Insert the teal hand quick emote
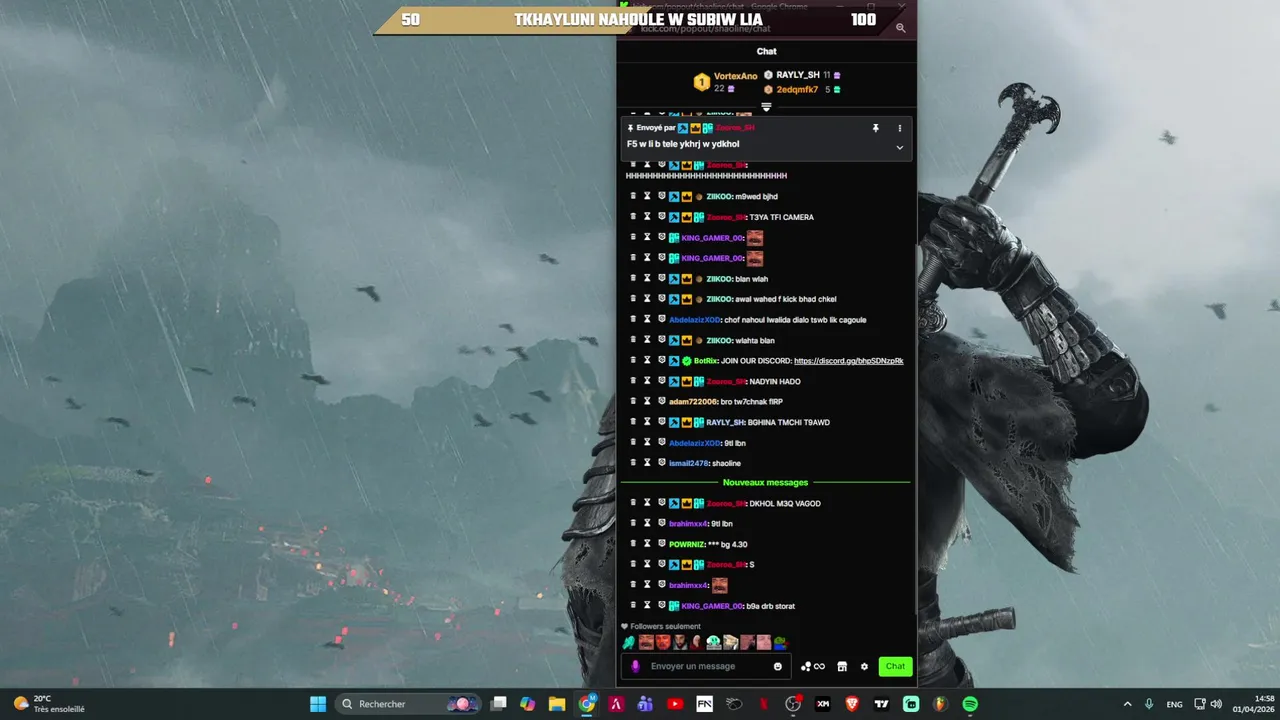The width and height of the screenshot is (1280, 720). coord(628,642)
